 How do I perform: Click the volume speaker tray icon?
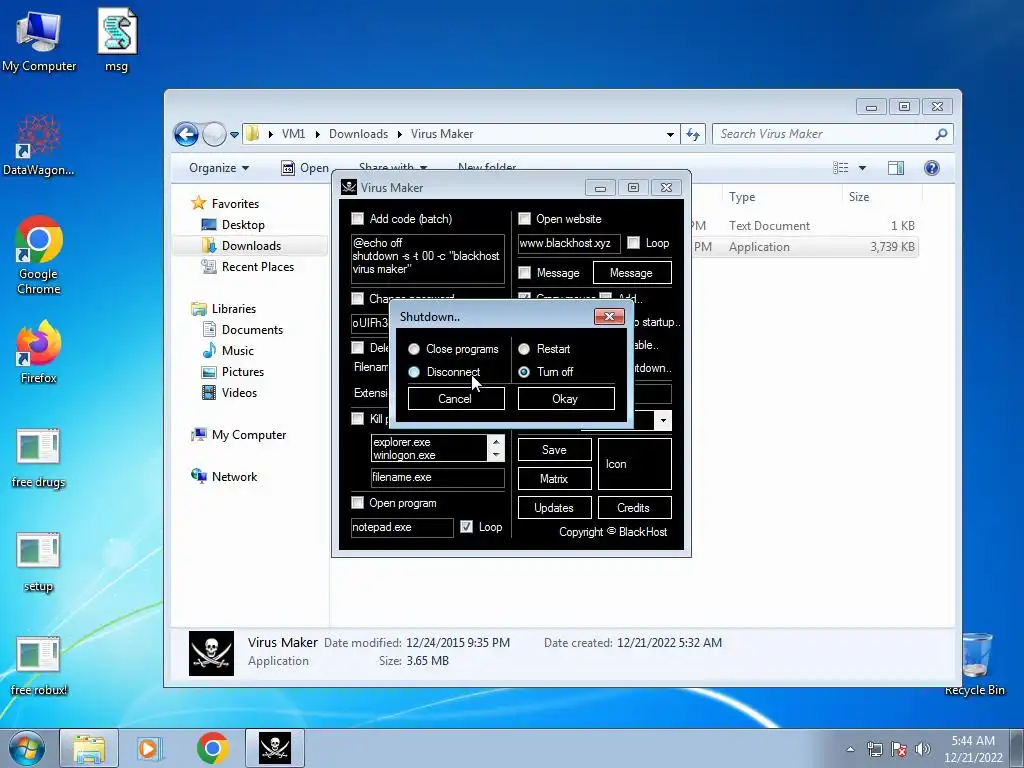923,749
